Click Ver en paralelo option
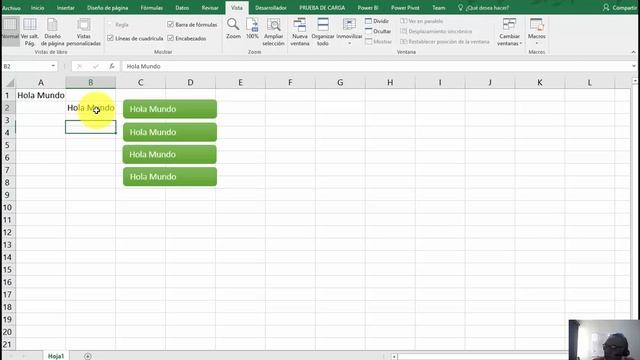 [x=422, y=21]
